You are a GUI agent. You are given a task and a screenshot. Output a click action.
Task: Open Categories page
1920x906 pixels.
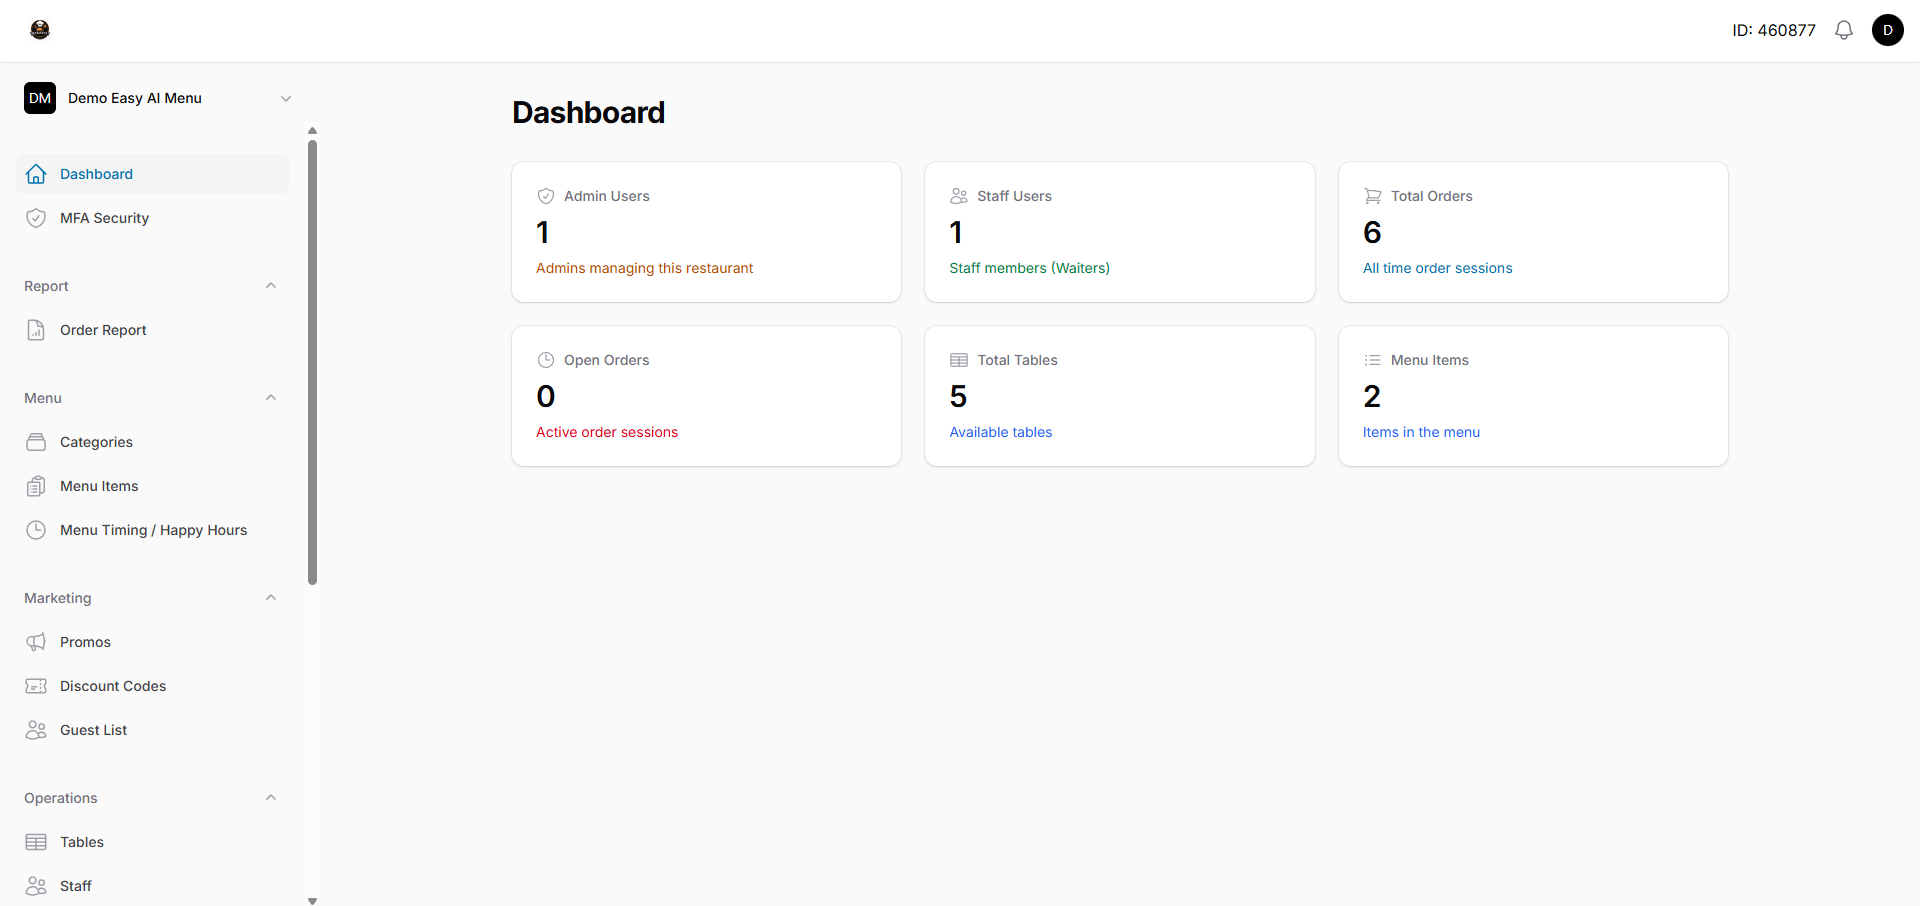click(x=152, y=442)
